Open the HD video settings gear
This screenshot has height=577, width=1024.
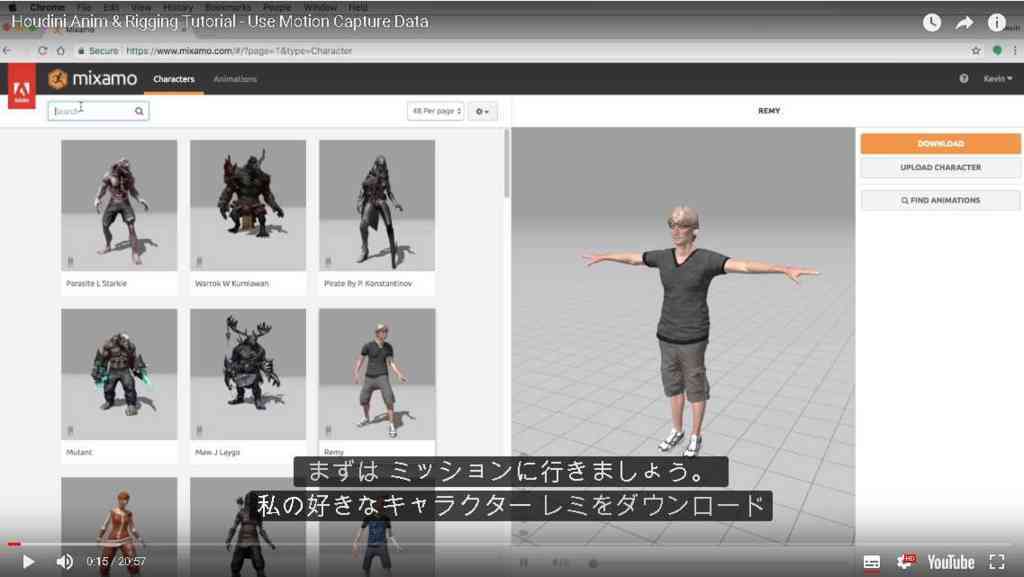(906, 561)
